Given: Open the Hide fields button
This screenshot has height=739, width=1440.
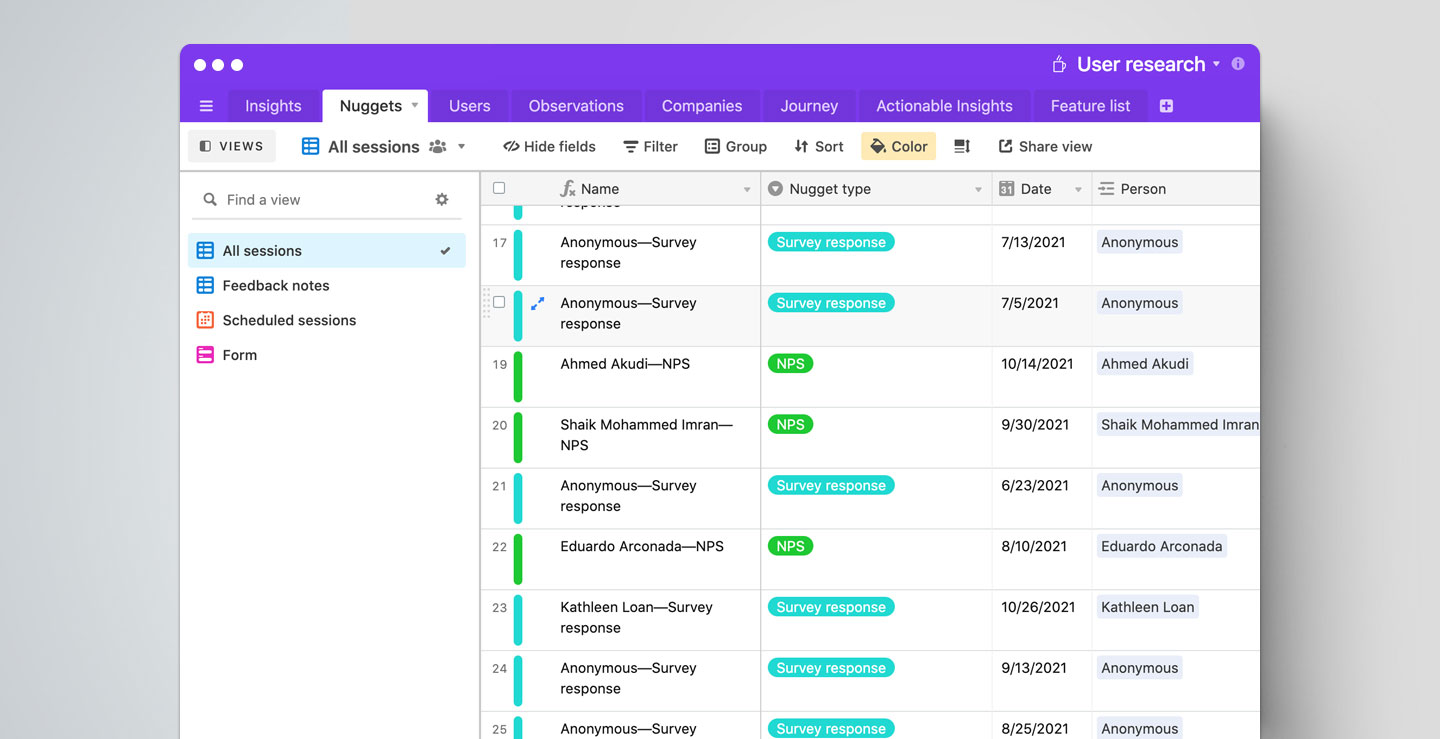Looking at the screenshot, I should pos(549,146).
